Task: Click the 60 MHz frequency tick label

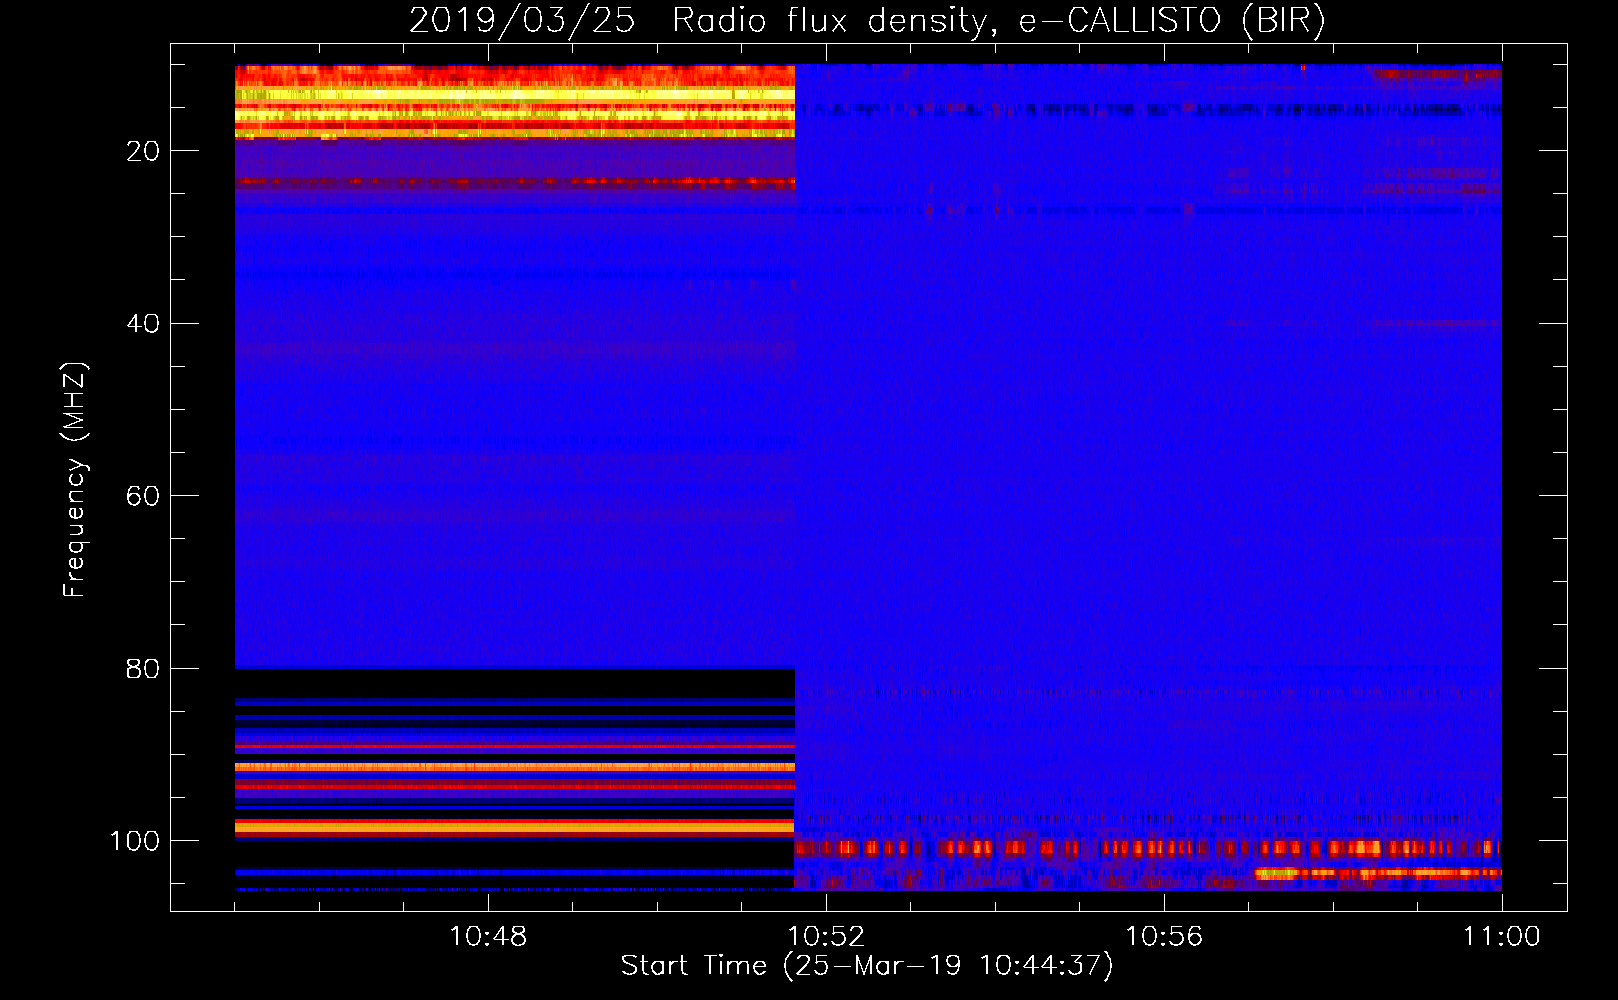Action: [144, 497]
